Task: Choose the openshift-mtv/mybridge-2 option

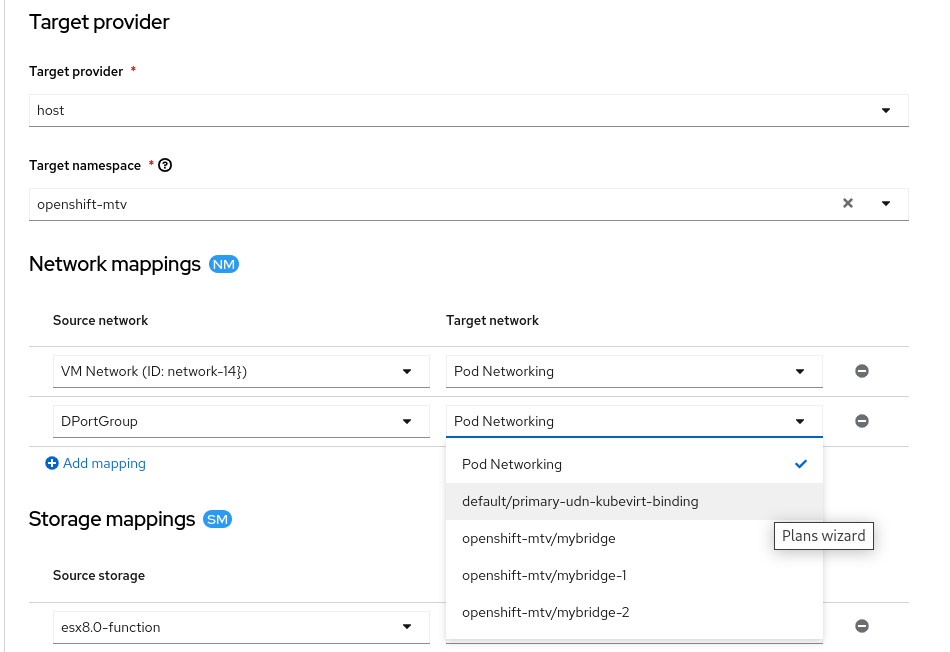Action: (545, 612)
